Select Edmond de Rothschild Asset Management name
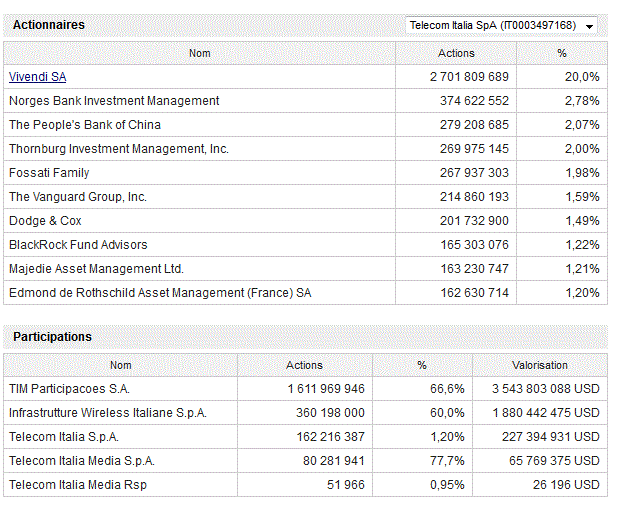Viewport: 617px width, 511px height. pyautogui.click(x=160, y=293)
